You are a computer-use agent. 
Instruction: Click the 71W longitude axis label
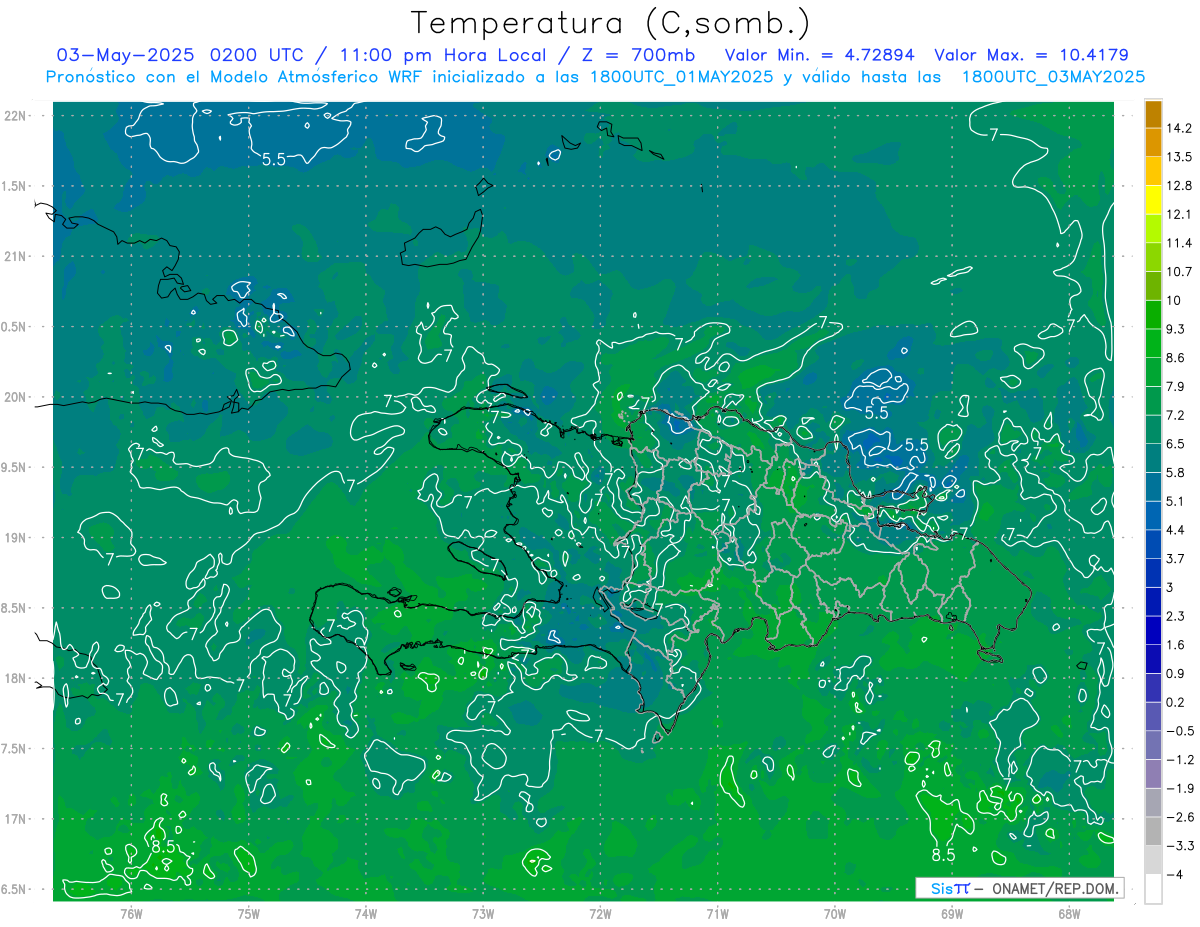tap(717, 913)
